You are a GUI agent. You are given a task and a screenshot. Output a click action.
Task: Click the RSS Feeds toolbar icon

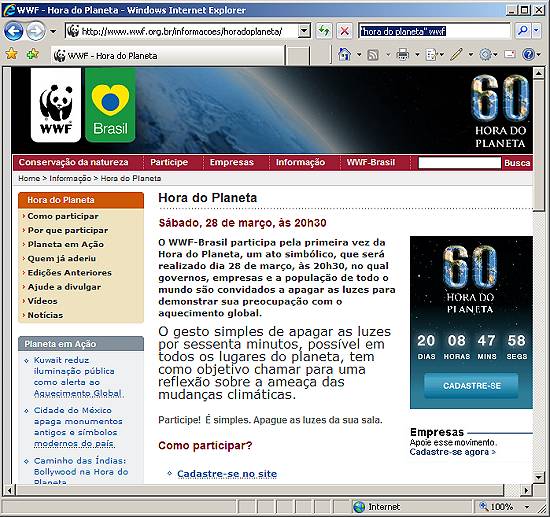pyautogui.click(x=373, y=55)
